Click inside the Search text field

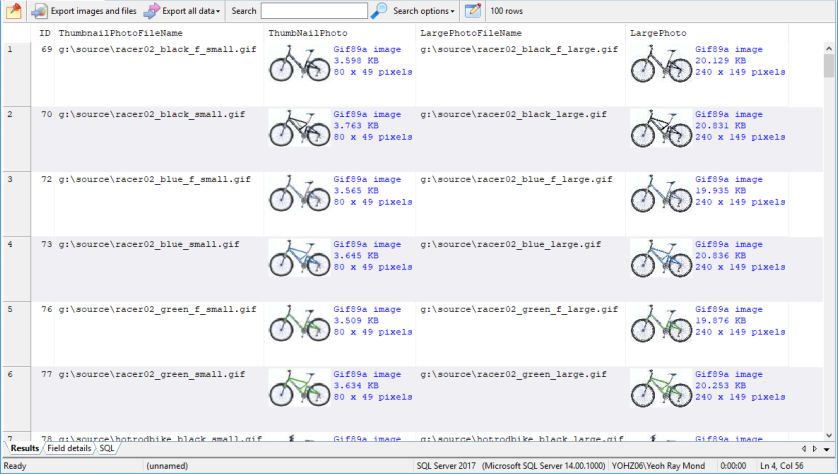(x=313, y=11)
